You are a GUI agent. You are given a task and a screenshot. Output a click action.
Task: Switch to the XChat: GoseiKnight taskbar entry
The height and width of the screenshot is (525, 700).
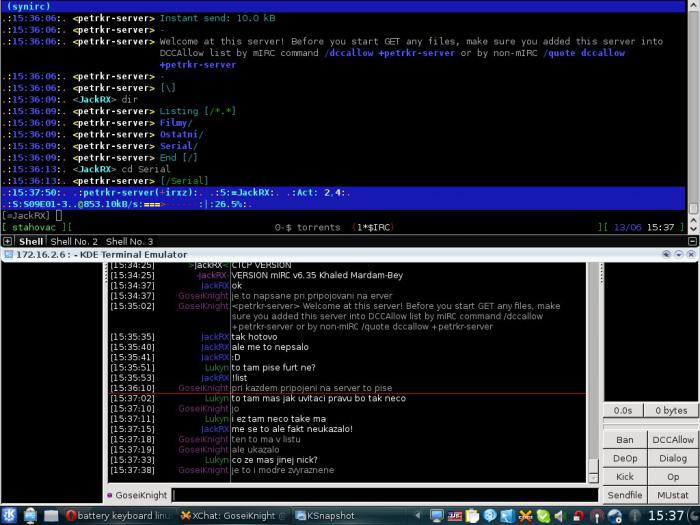tap(234, 516)
